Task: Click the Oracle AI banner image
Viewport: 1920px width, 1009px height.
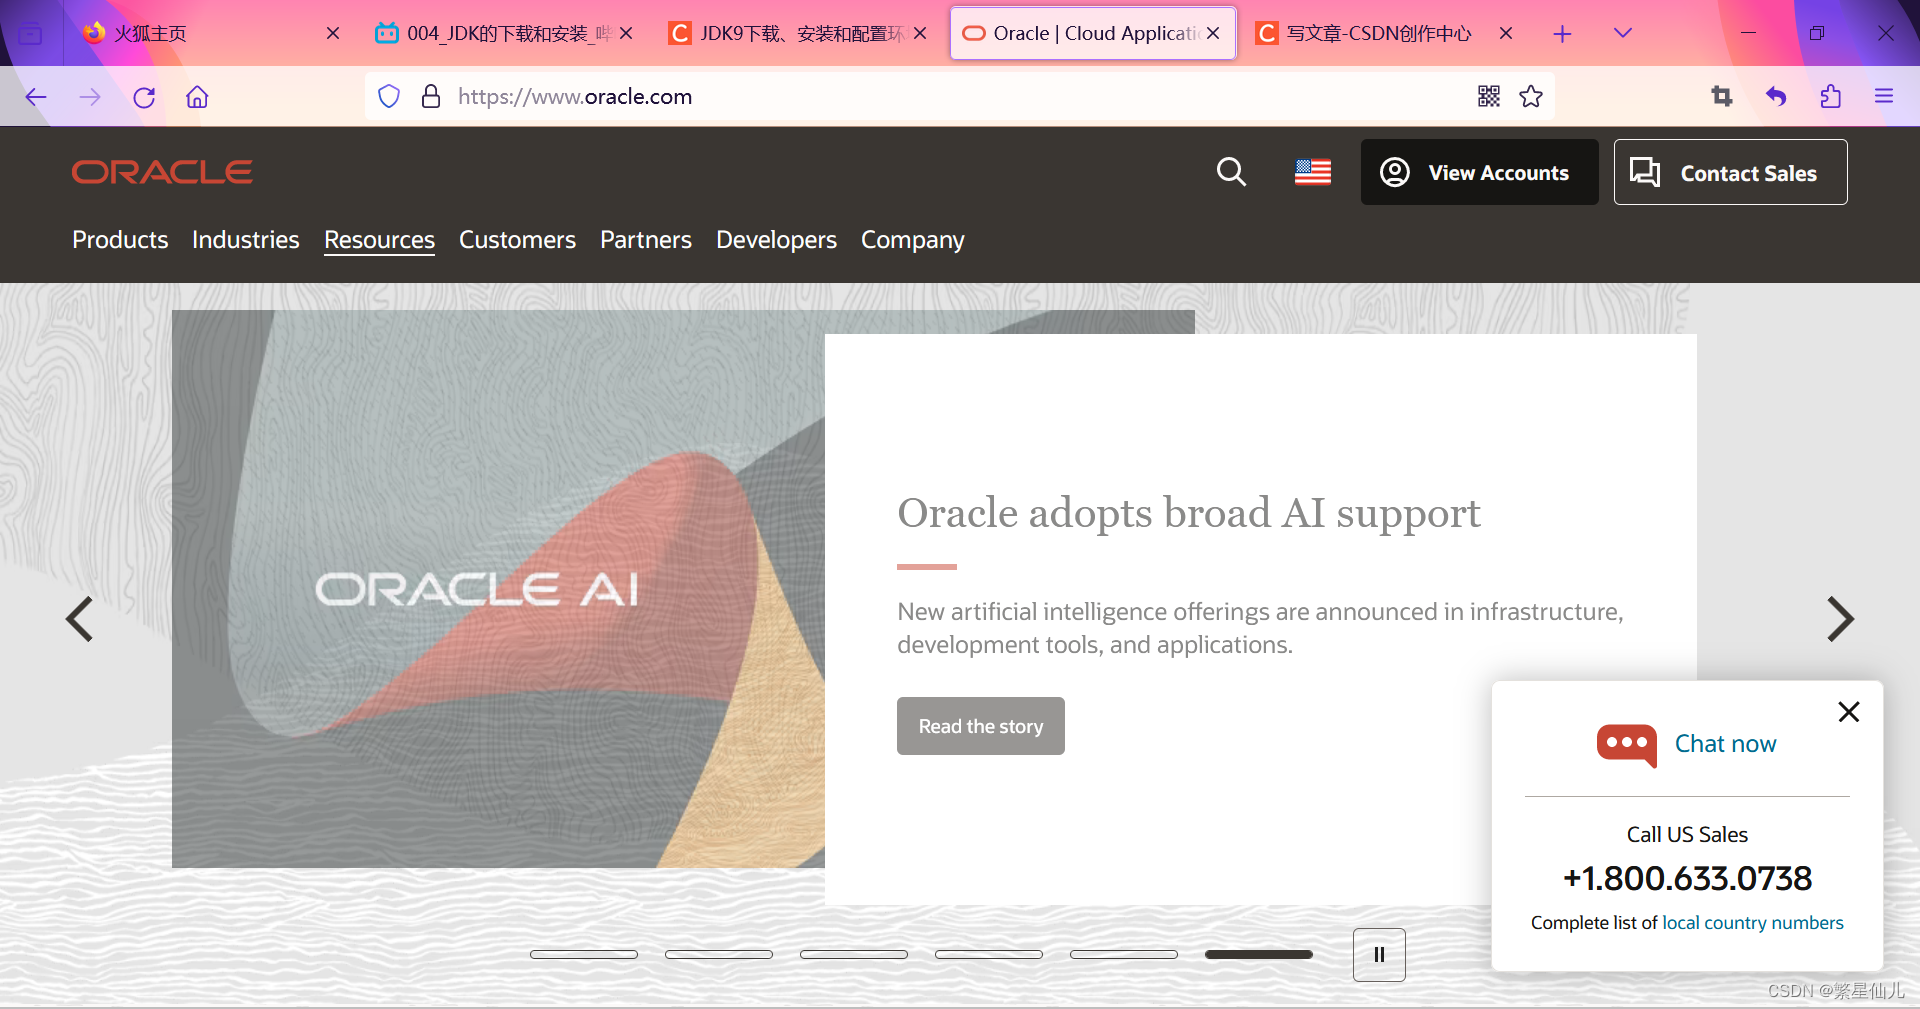Action: pos(498,589)
